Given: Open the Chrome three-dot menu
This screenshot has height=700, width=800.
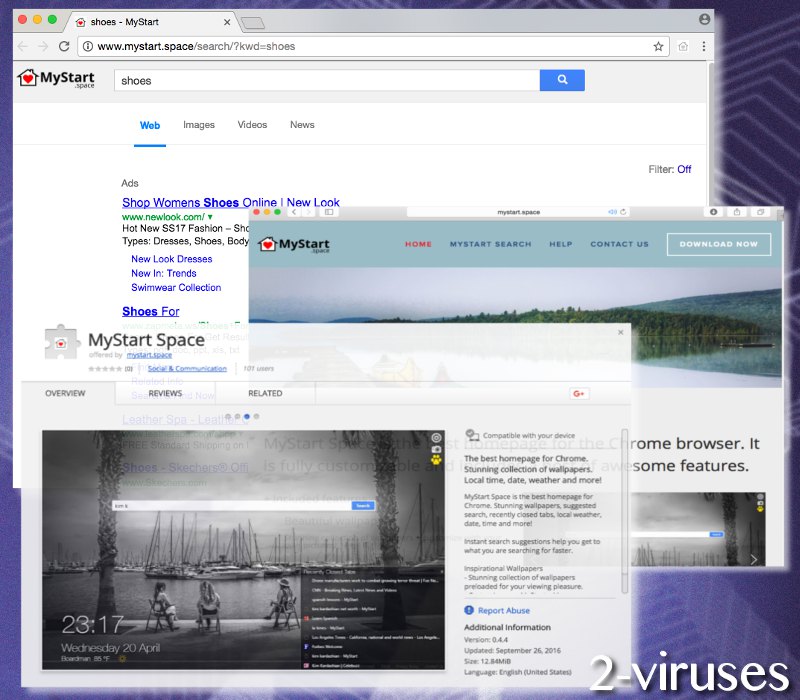Looking at the screenshot, I should coord(703,46).
